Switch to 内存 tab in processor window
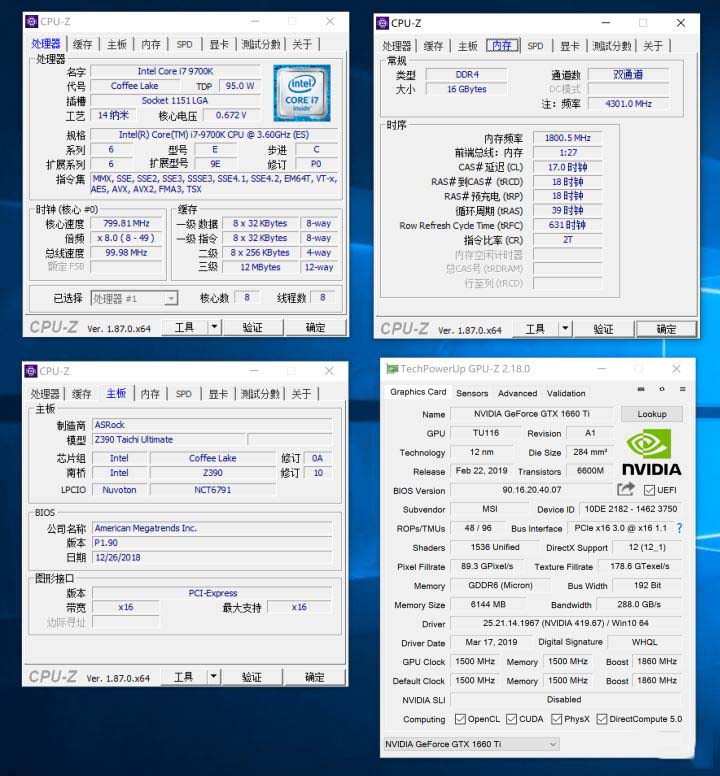Viewport: 720px width, 776px height. 151,45
